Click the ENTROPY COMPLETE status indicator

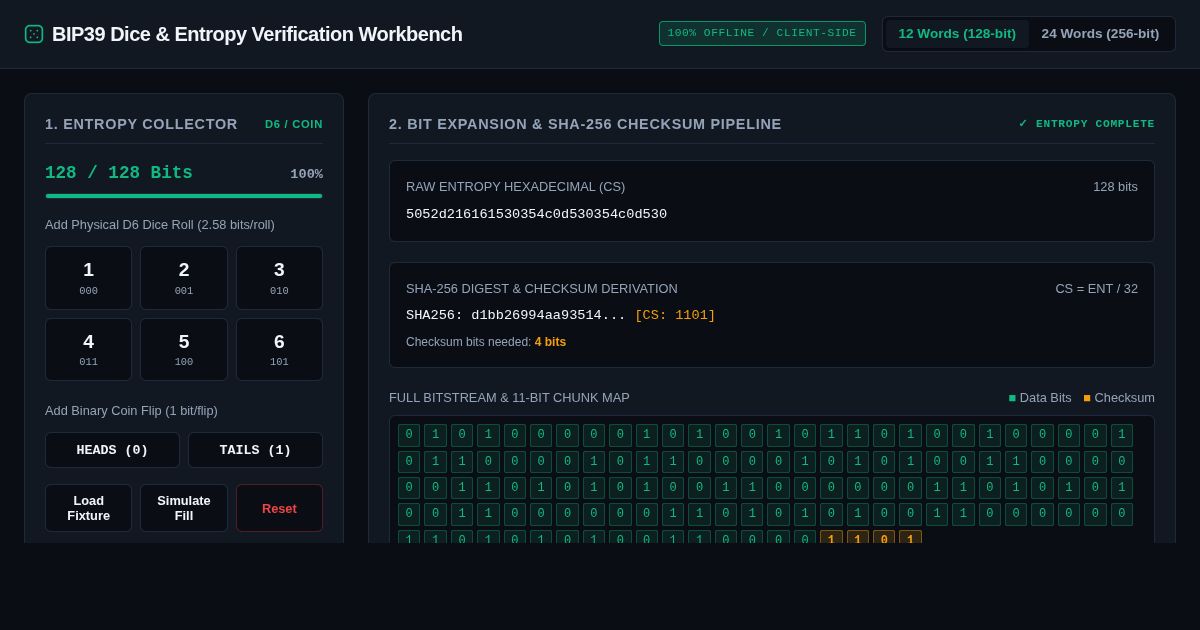coord(1086,124)
